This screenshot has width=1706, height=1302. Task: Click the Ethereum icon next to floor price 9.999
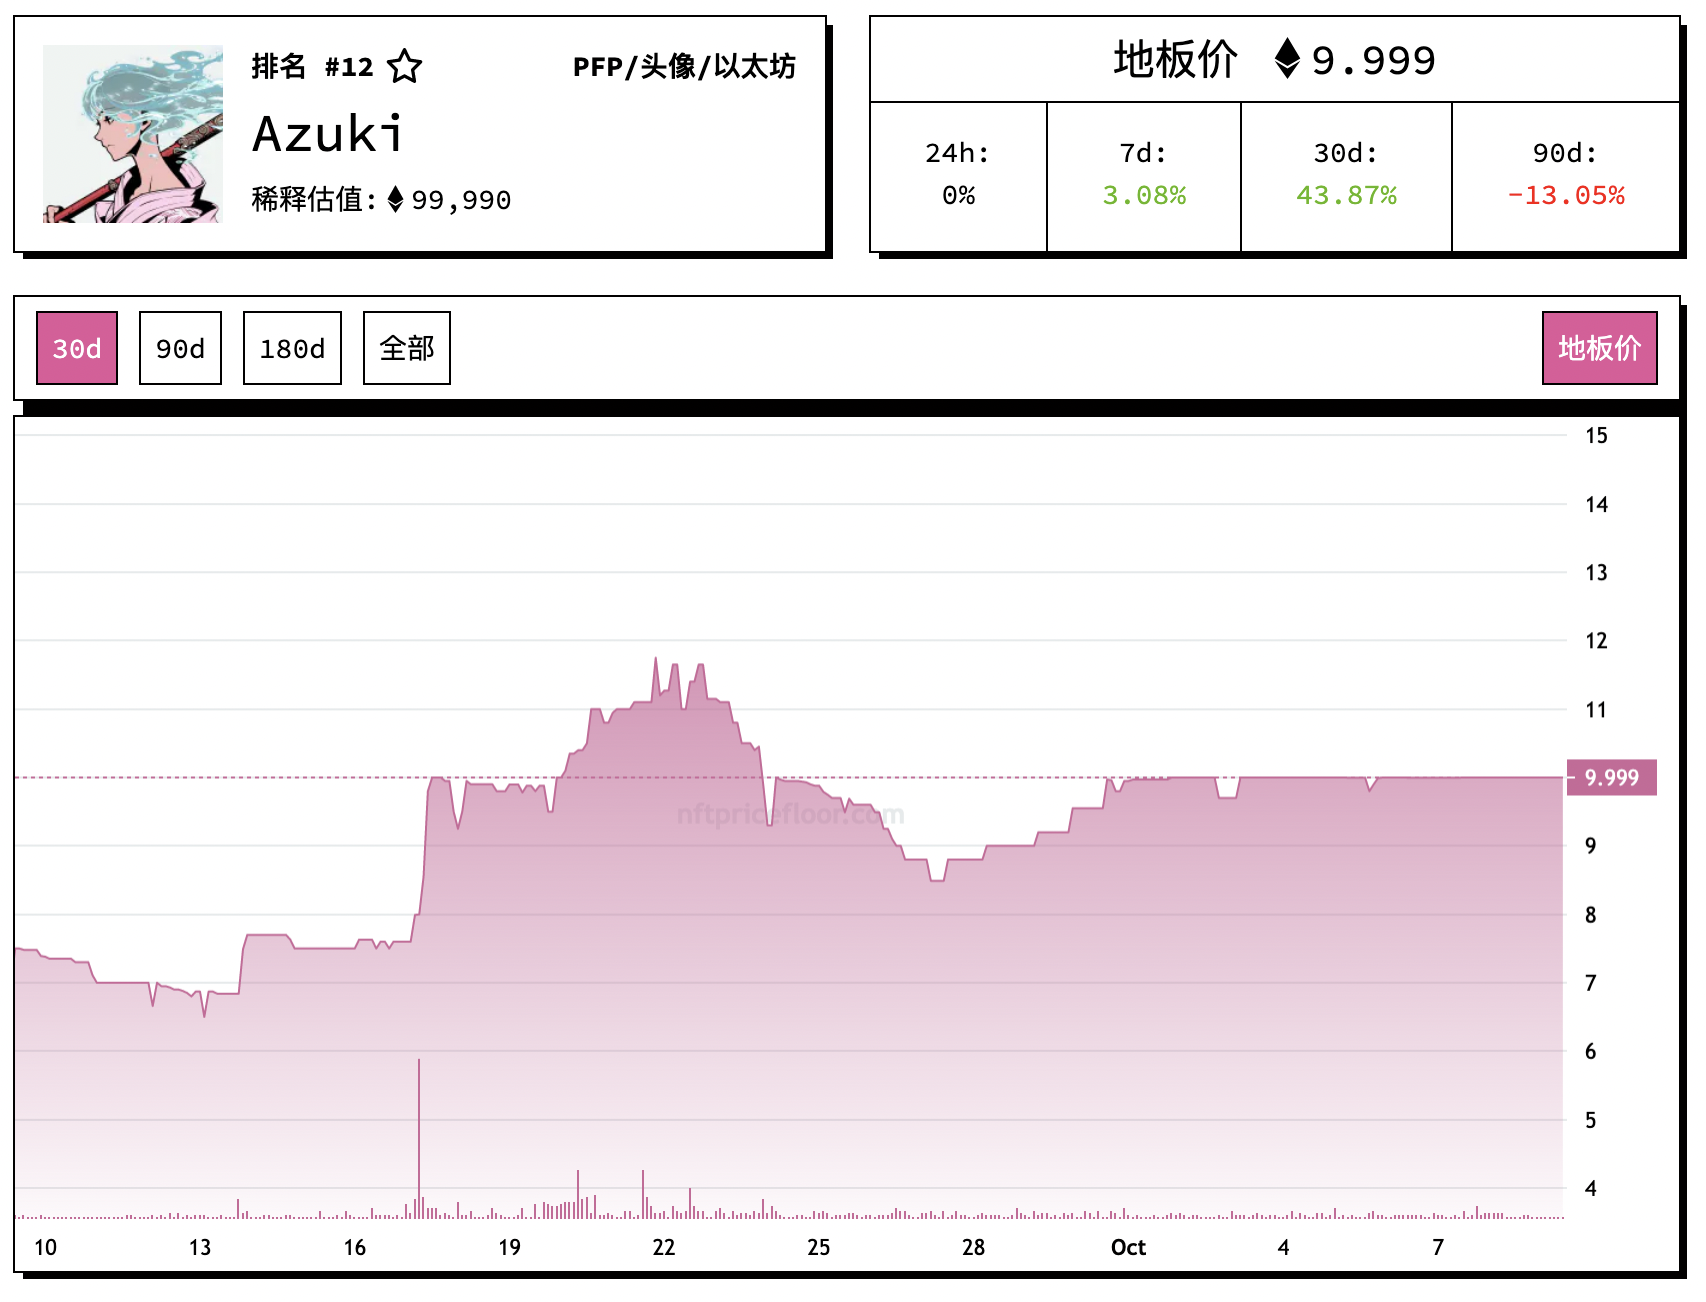[x=1287, y=59]
